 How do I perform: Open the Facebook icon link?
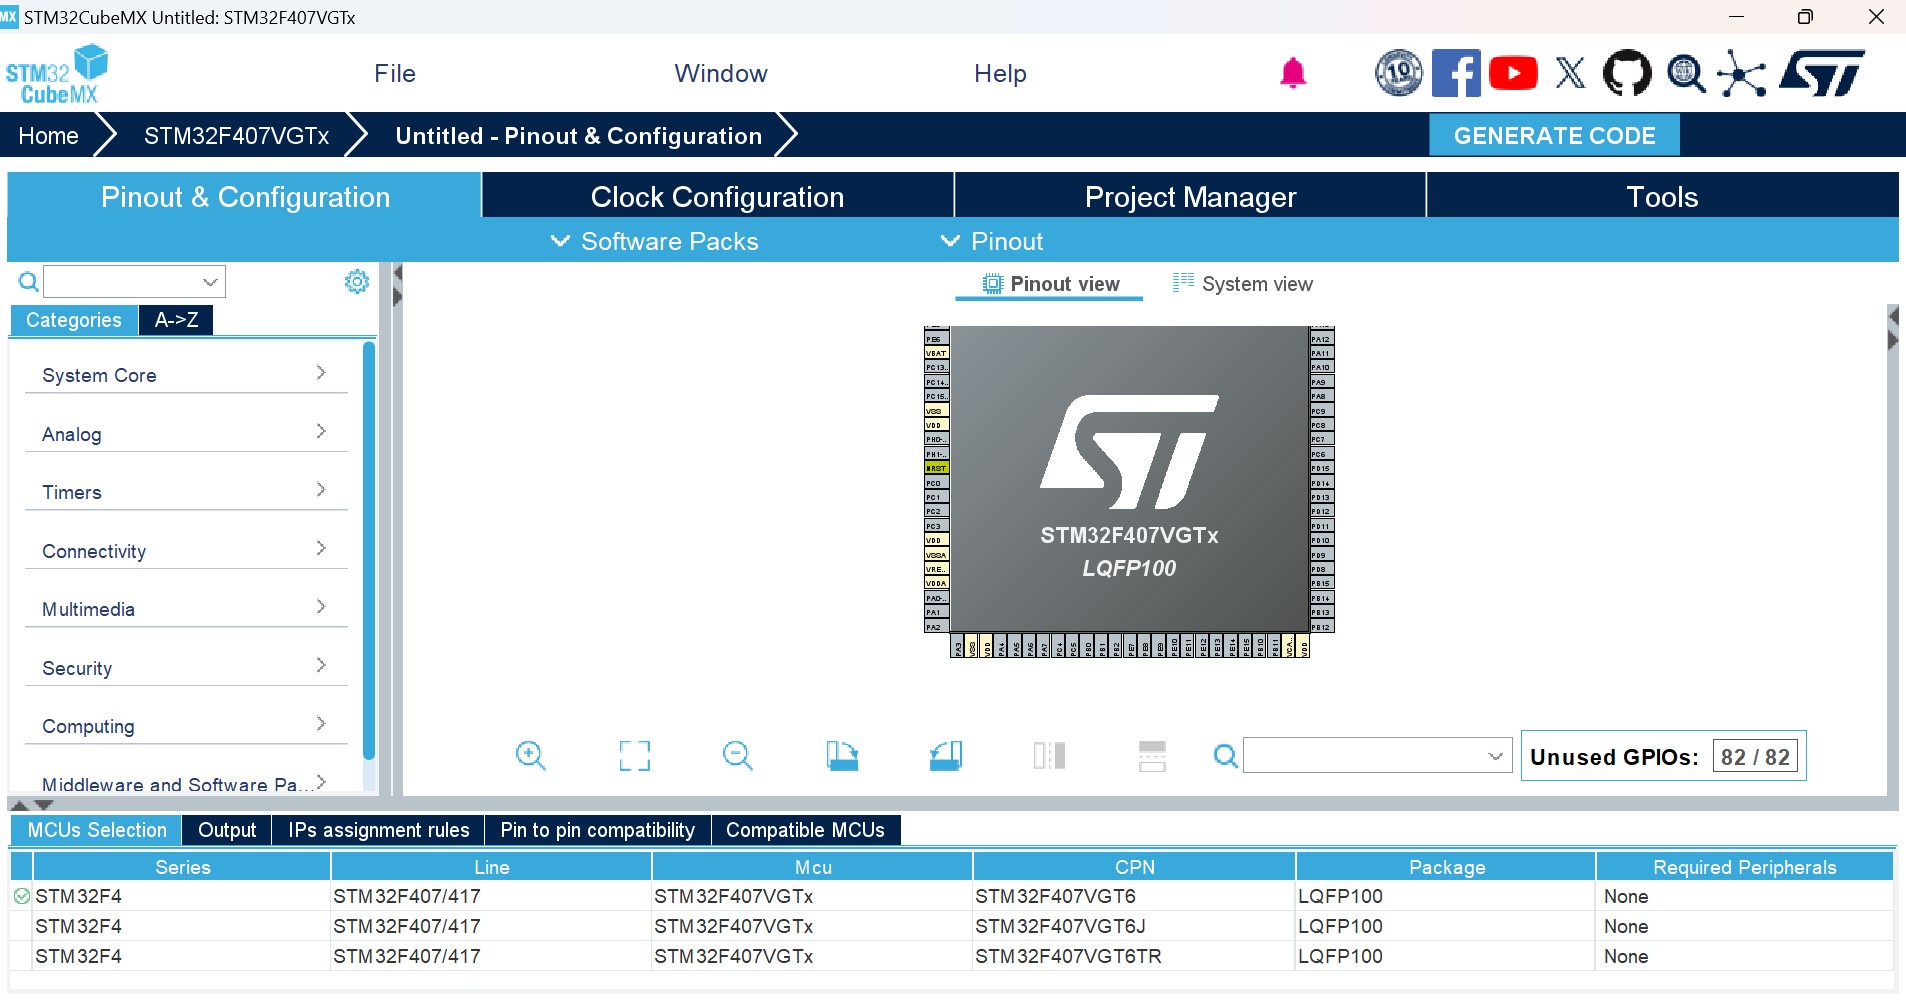click(1456, 73)
